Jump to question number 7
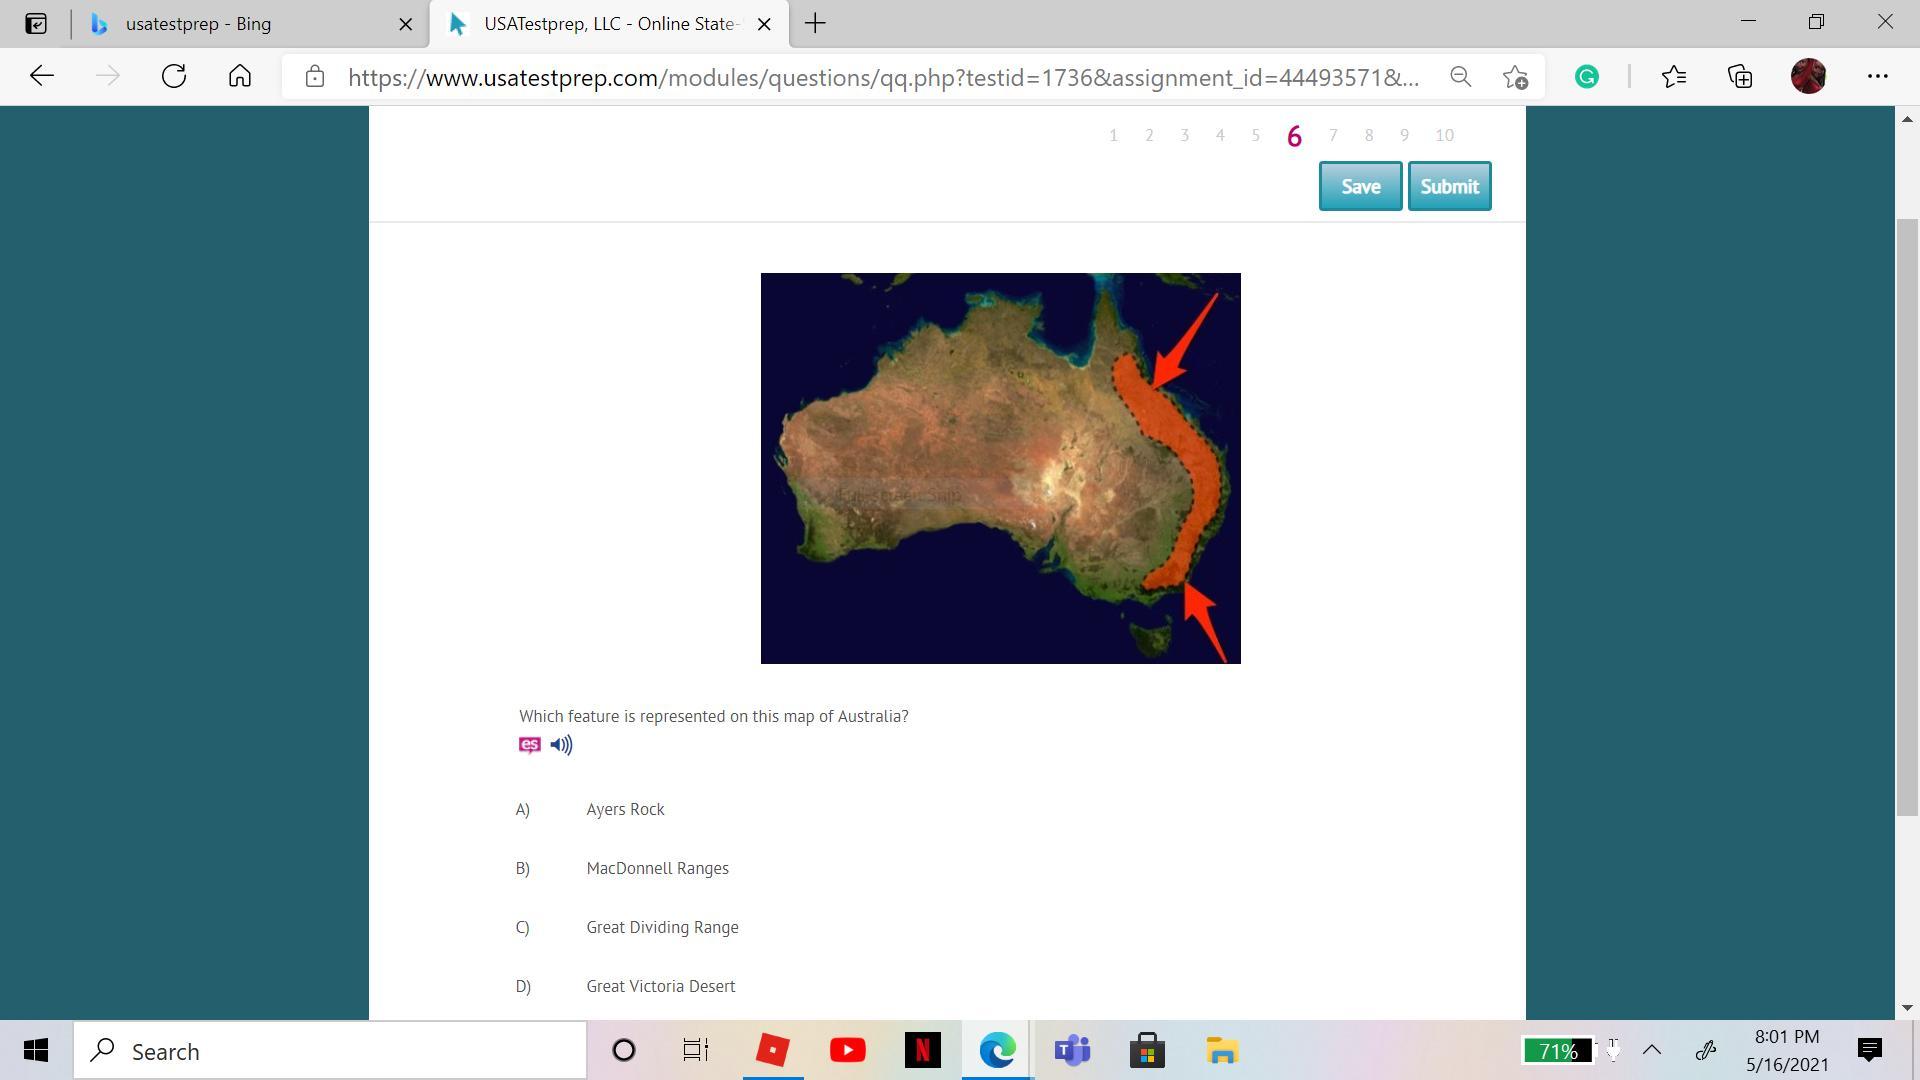This screenshot has width=1920, height=1080. click(x=1332, y=136)
